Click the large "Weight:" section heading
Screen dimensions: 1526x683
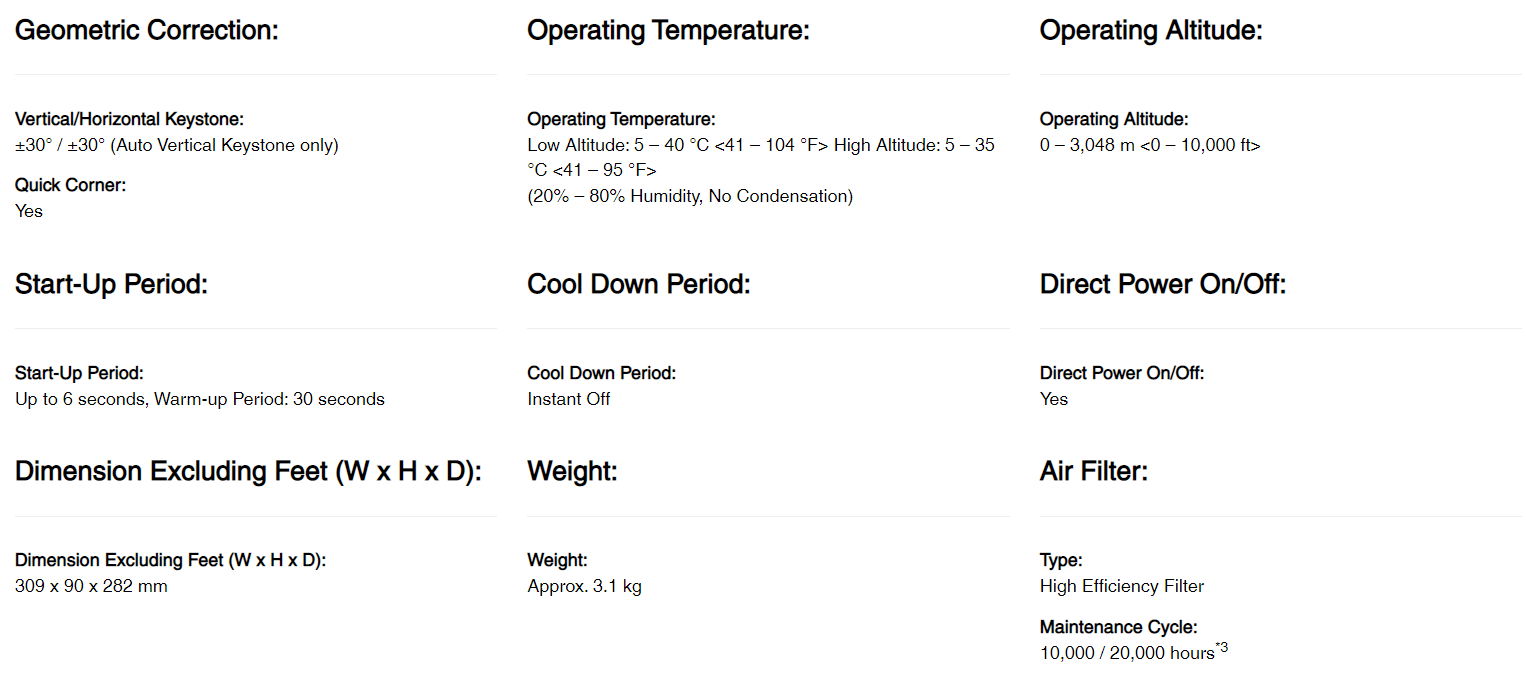[572, 471]
